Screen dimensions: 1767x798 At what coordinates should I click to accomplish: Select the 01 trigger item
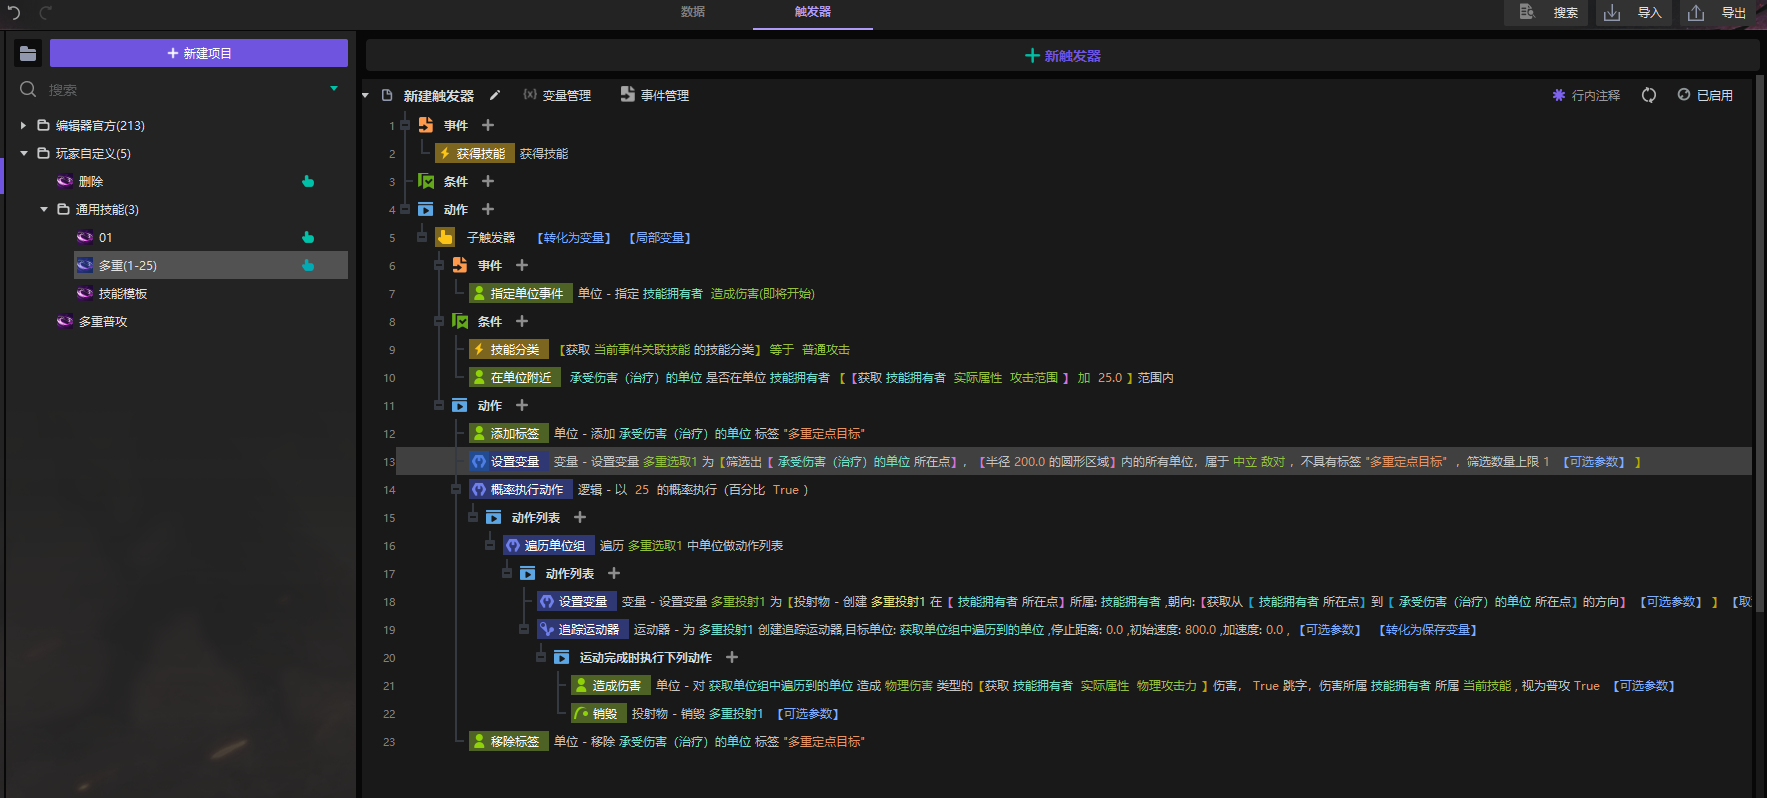[105, 237]
